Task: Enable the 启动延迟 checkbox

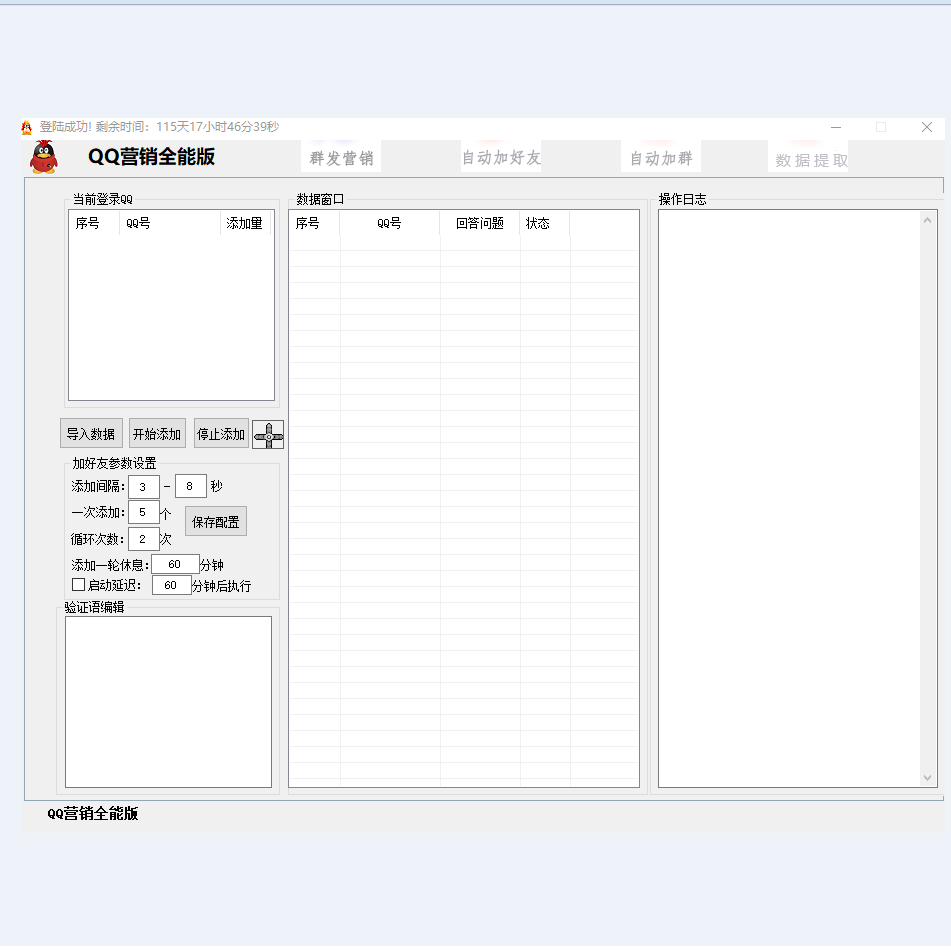Action: pyautogui.click(x=79, y=585)
